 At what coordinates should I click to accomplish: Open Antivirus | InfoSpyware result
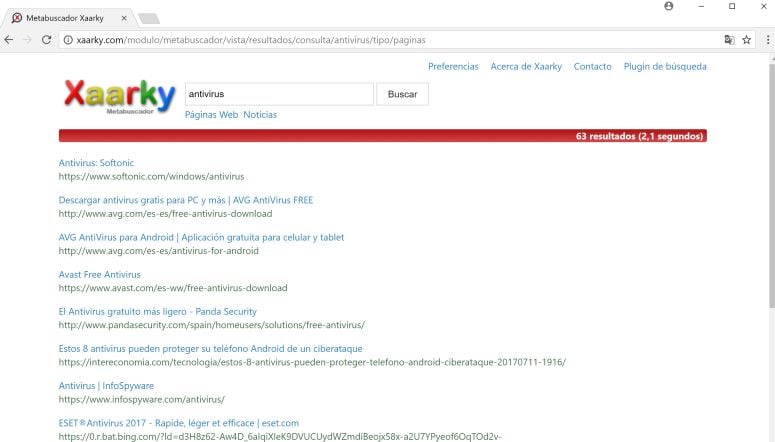[106, 386]
